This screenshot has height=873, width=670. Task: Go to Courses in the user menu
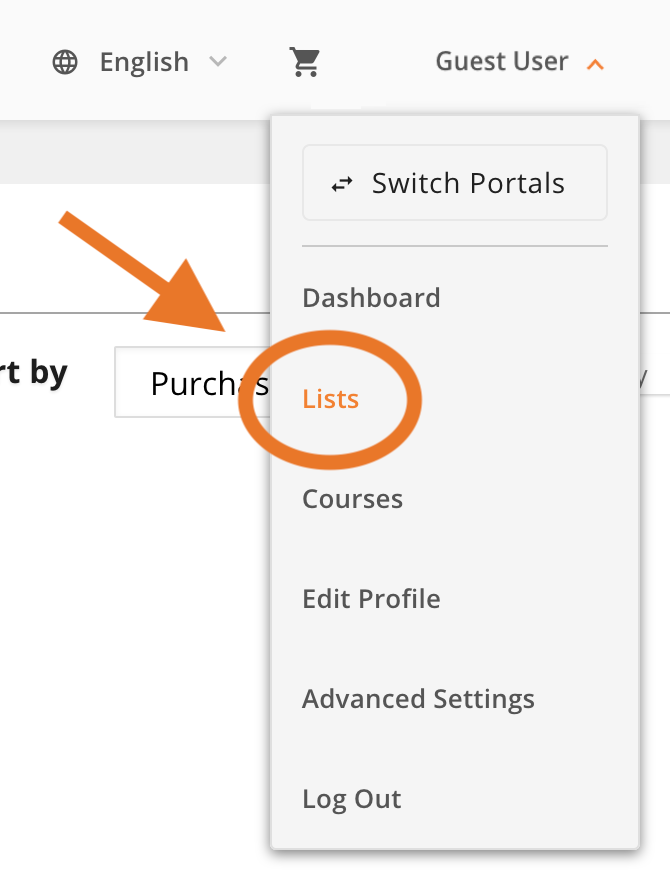352,499
